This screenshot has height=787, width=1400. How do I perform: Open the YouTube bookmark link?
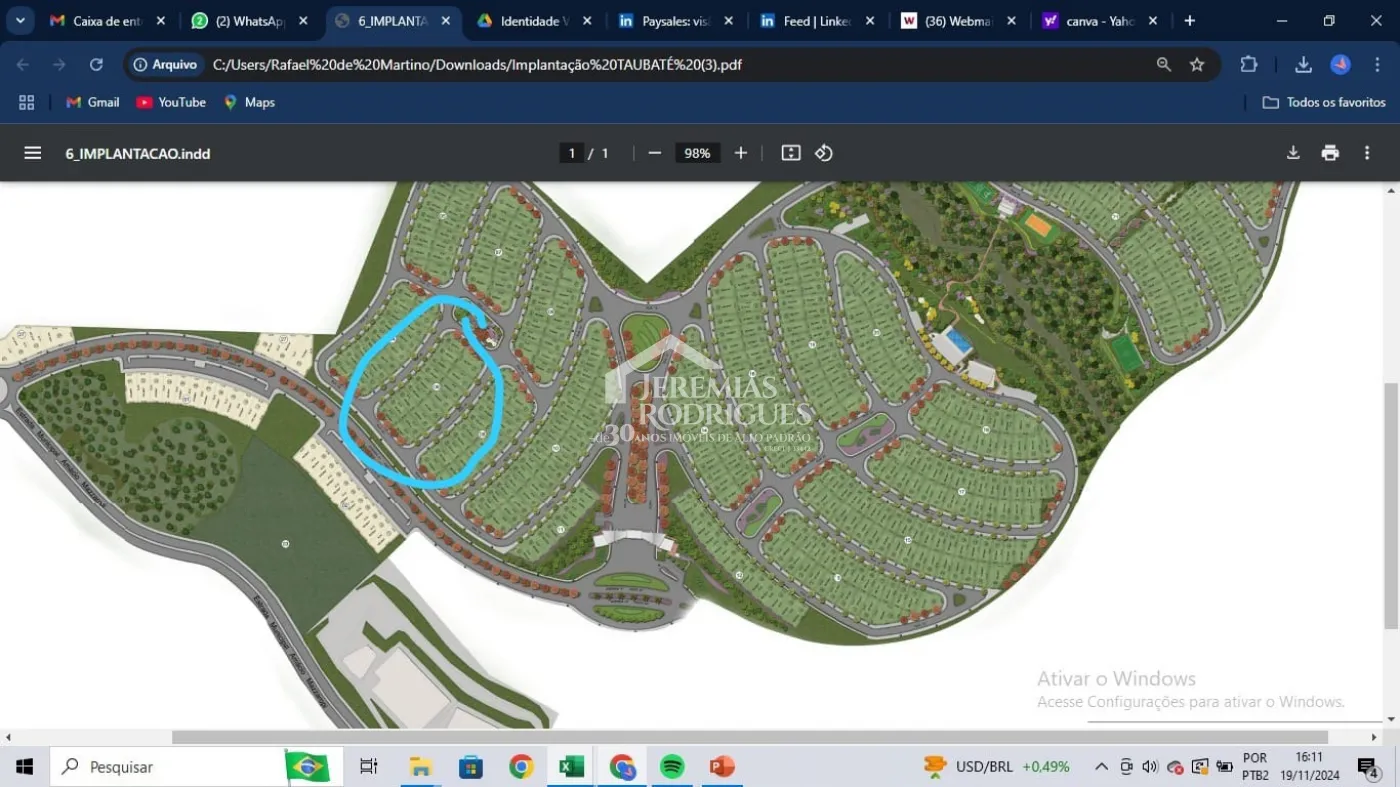pos(171,101)
